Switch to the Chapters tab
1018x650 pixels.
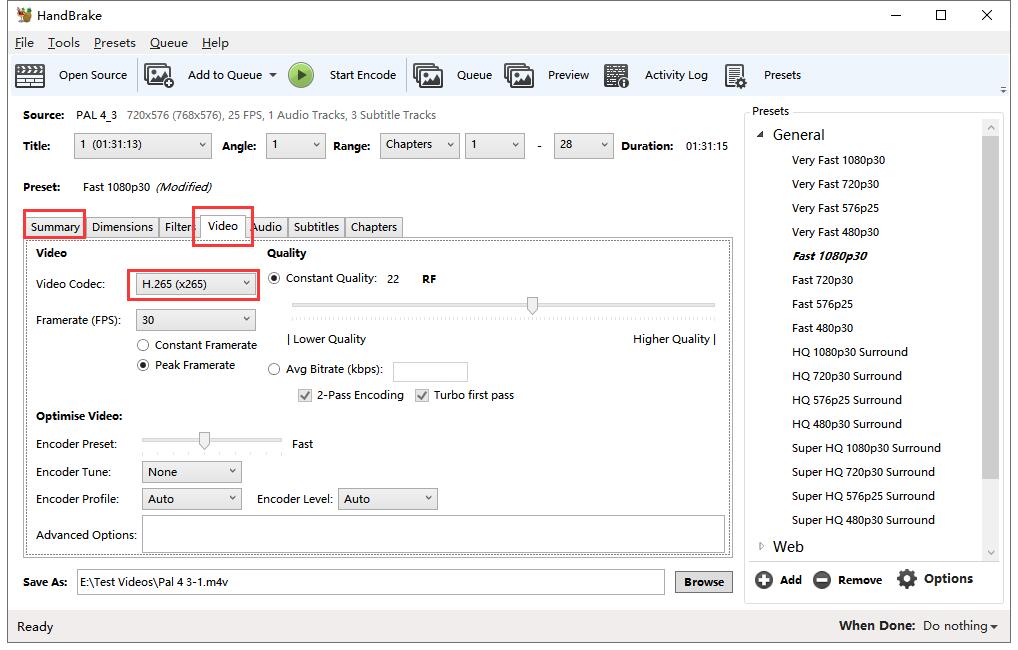point(374,227)
